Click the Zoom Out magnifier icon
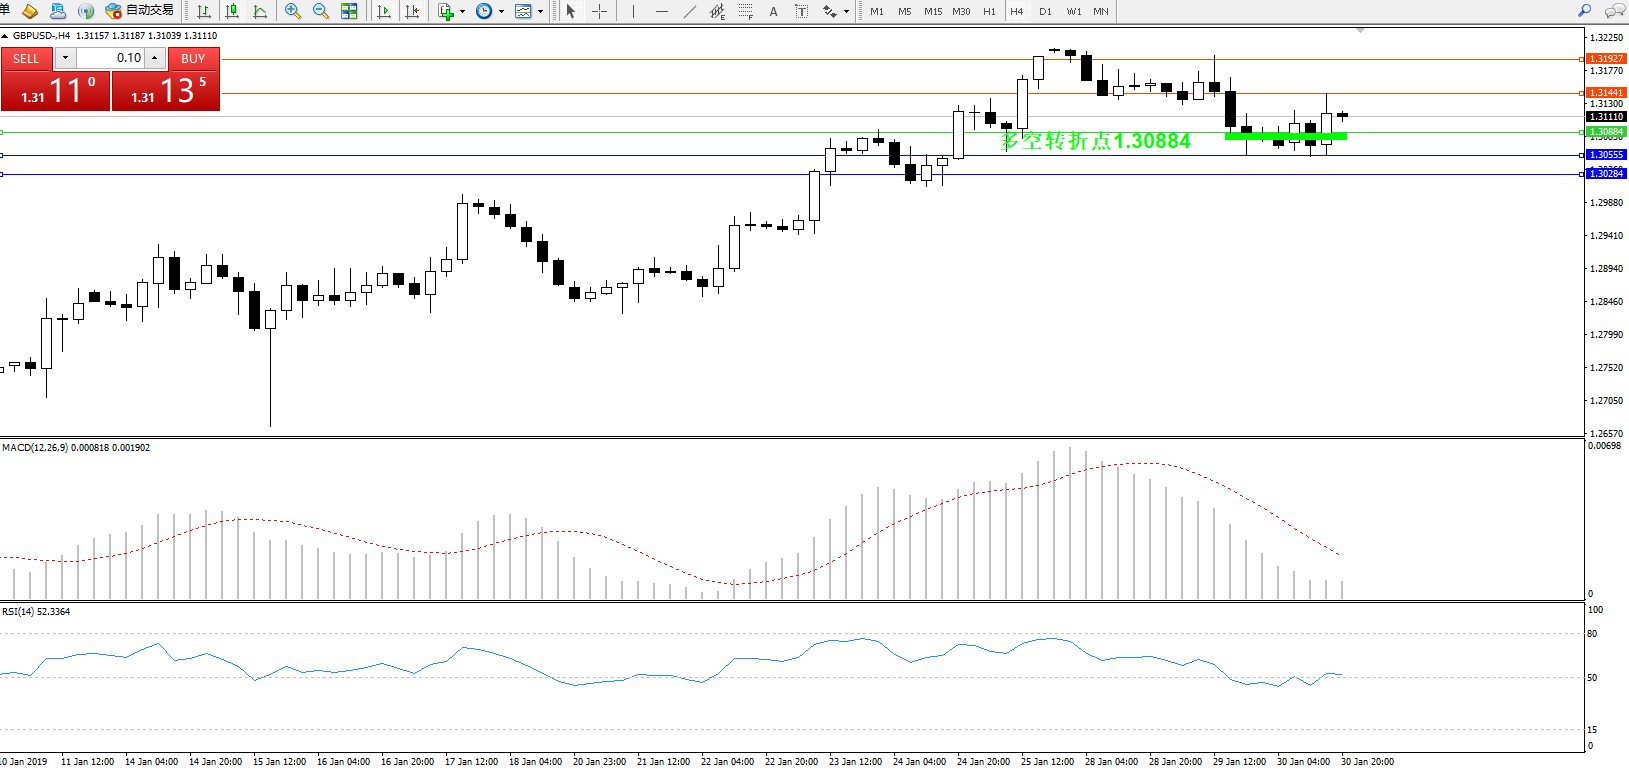This screenshot has height=771, width=1629. pyautogui.click(x=320, y=11)
